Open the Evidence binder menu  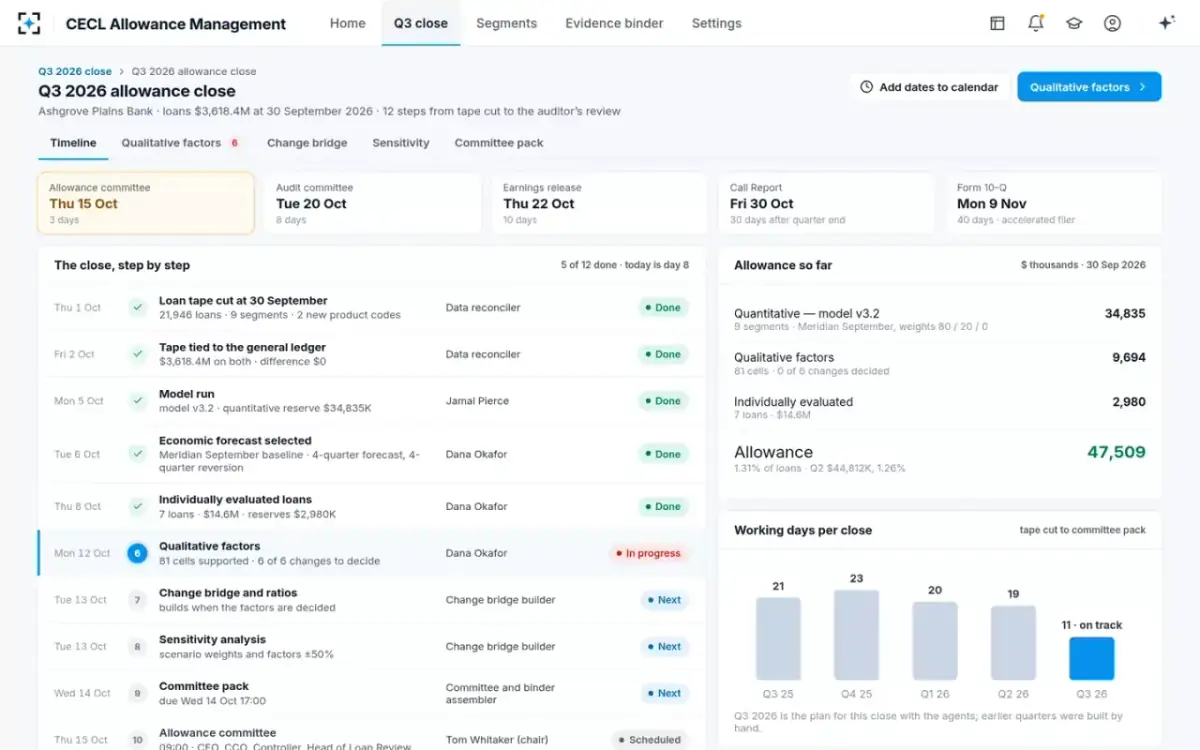click(x=614, y=23)
